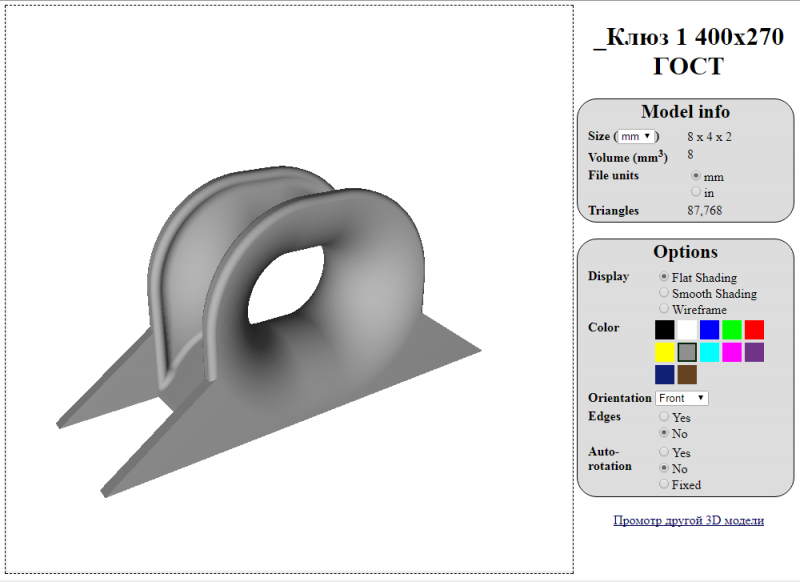Switch display to Wireframe
Screen dimensions: 800x582
(x=664, y=309)
